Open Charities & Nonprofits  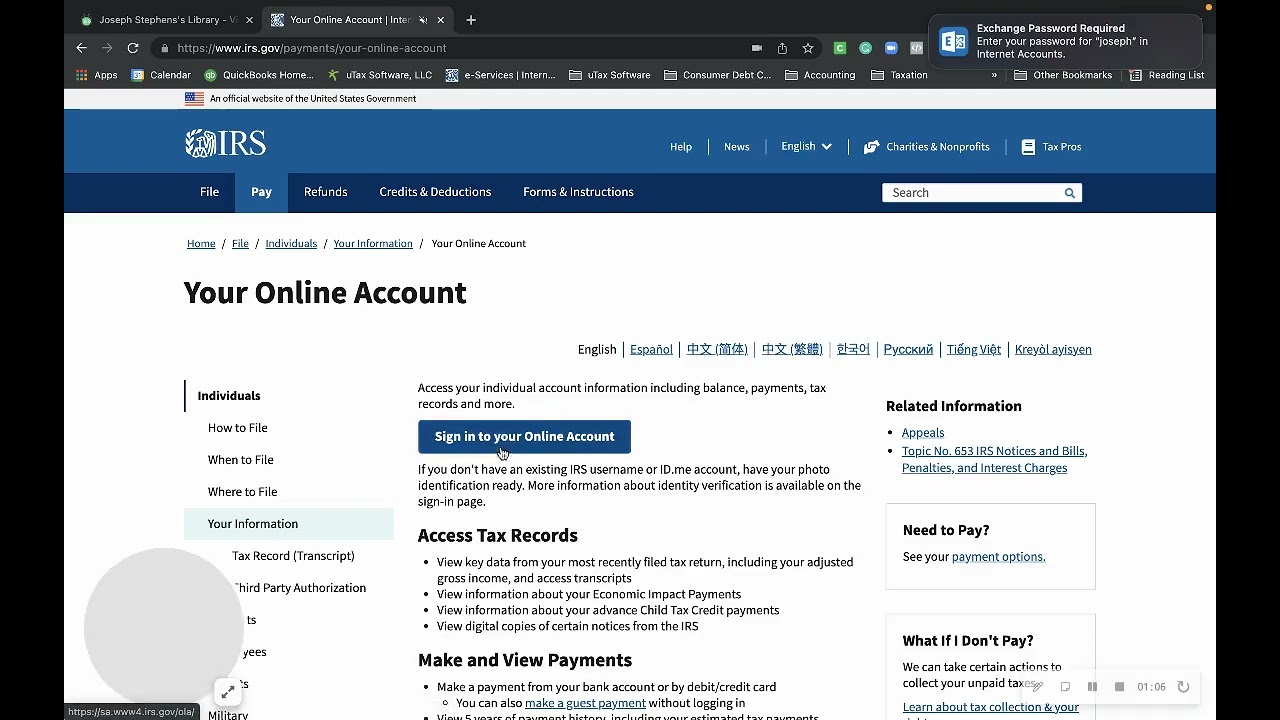[927, 147]
